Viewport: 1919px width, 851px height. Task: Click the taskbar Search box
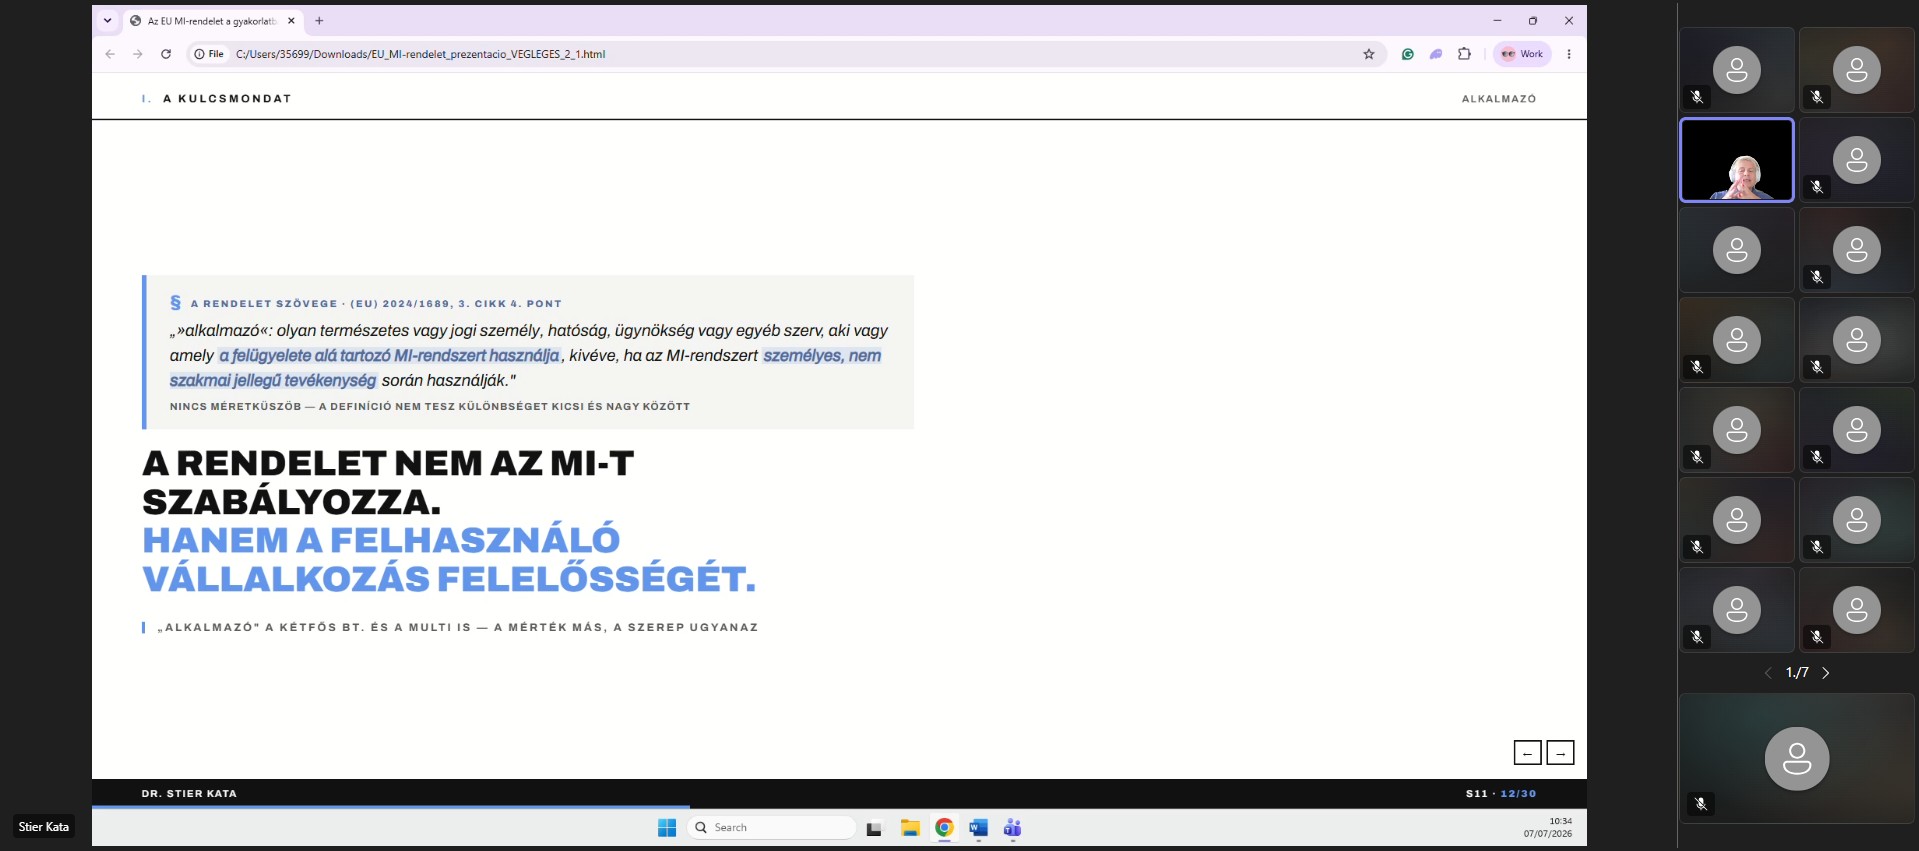click(x=771, y=828)
